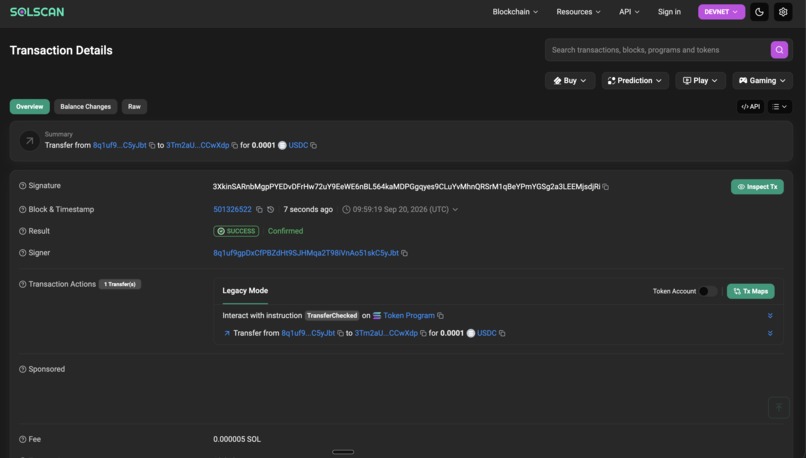This screenshot has width=806, height=458.
Task: Click Sign in
Action: [x=669, y=12]
